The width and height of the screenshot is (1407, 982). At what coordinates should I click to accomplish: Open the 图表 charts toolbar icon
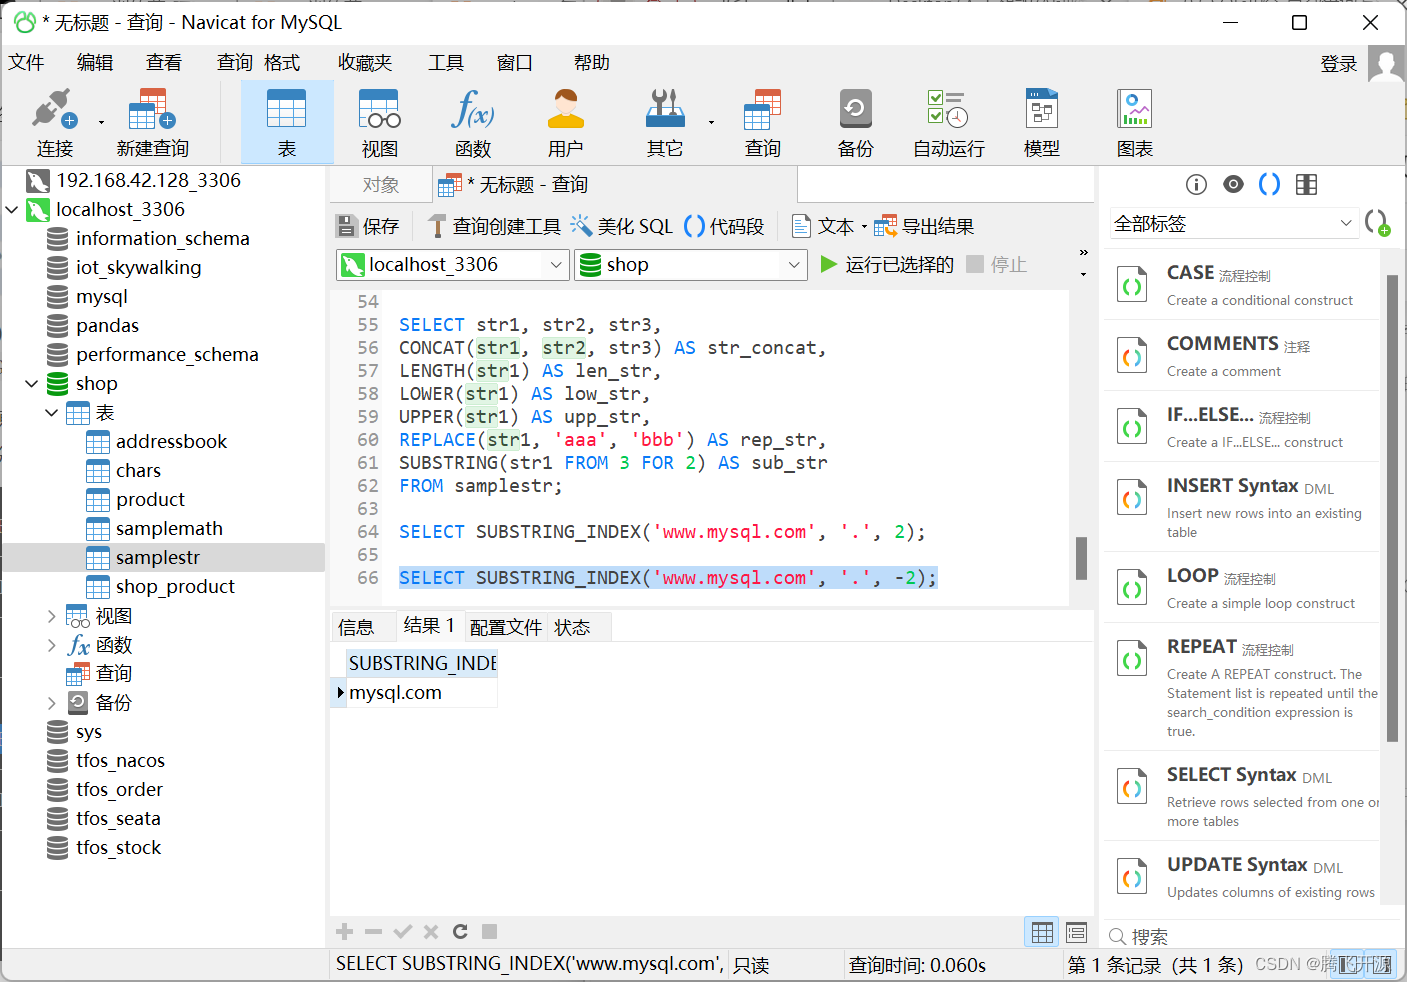(1135, 123)
